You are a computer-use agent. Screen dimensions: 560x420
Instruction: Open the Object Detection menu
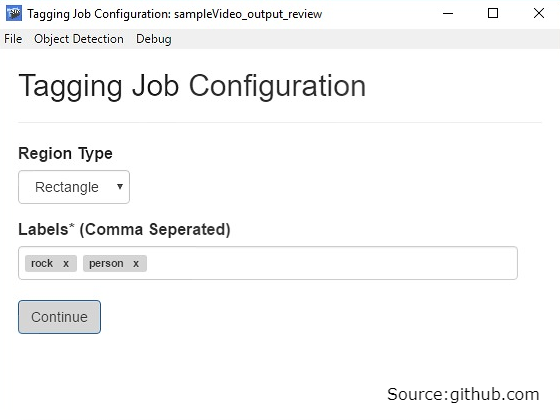tap(79, 39)
